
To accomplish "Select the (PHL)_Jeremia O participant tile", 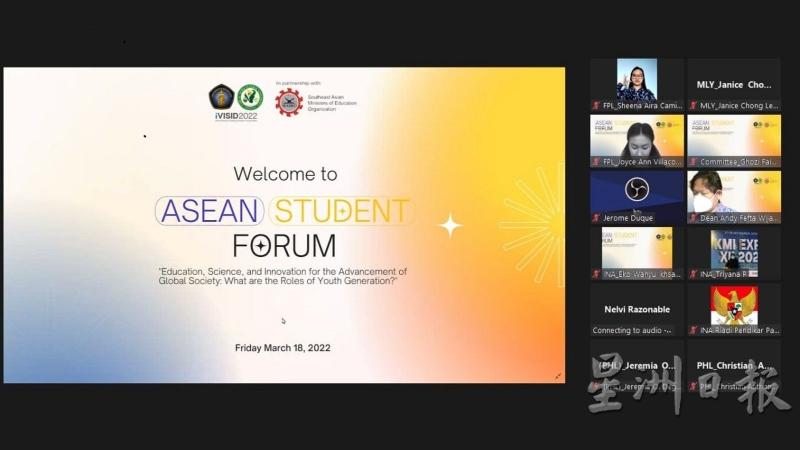I will coord(637,366).
